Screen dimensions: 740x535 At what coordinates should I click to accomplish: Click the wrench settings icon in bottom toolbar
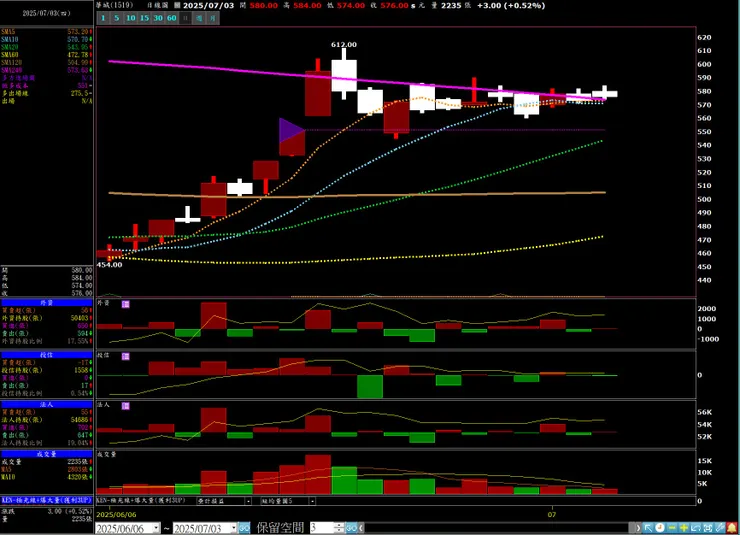(720, 528)
